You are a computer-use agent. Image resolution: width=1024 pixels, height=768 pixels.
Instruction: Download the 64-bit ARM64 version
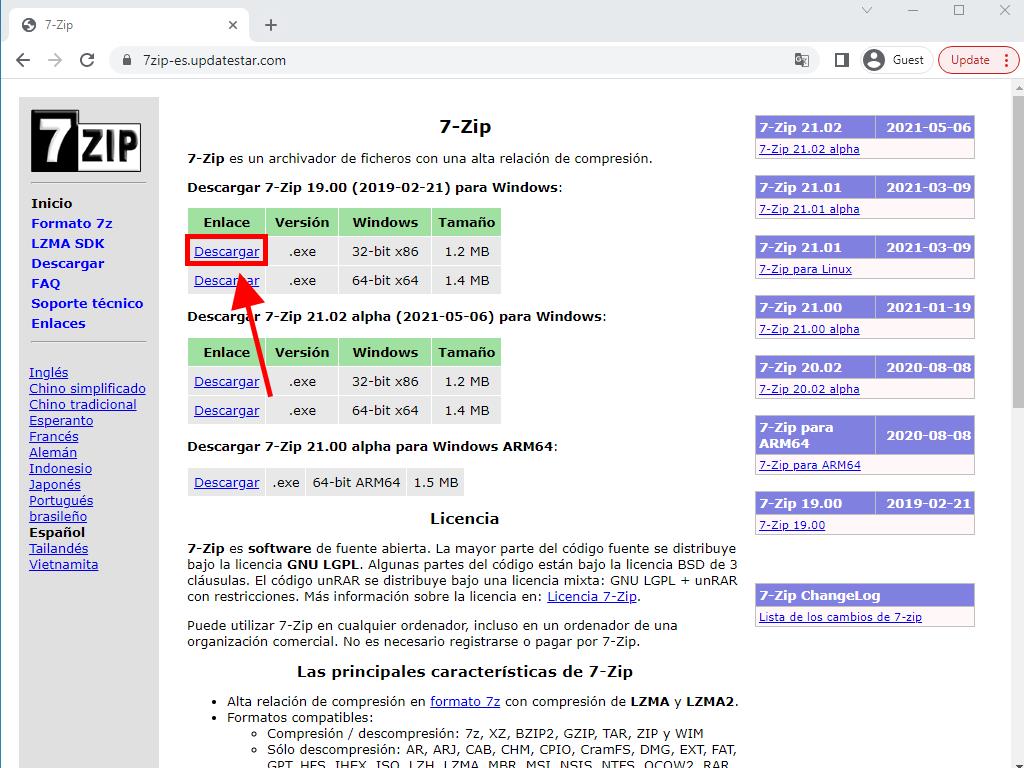(226, 482)
